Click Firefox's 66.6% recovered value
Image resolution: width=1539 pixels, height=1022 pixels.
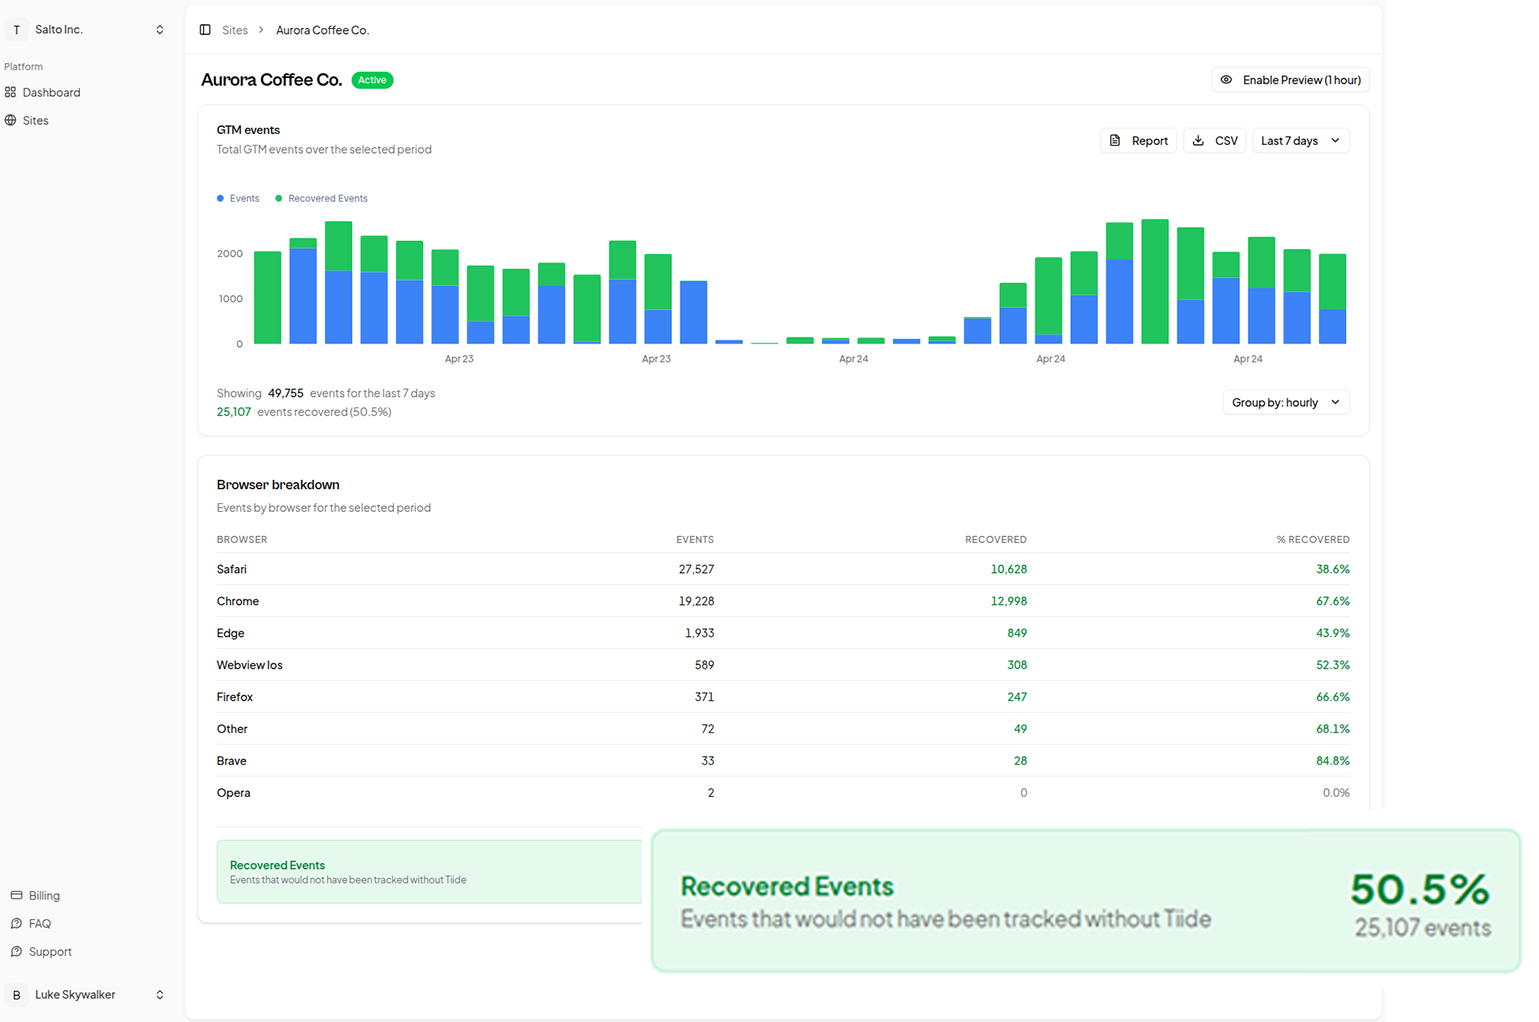1333,697
